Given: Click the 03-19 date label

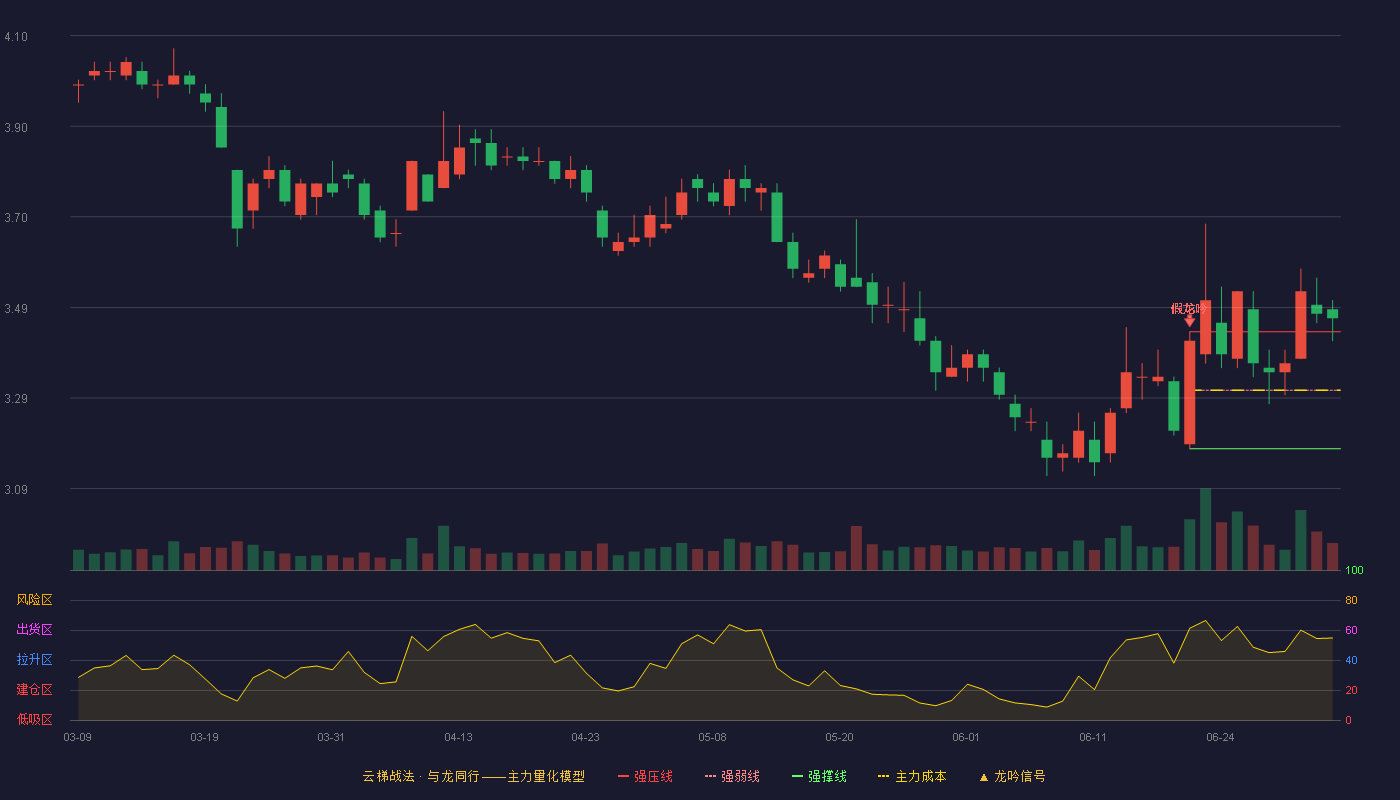Looking at the screenshot, I should point(204,737).
